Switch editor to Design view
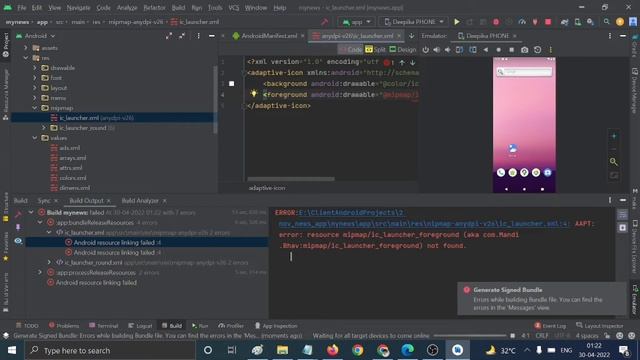The image size is (640, 360). click(402, 49)
